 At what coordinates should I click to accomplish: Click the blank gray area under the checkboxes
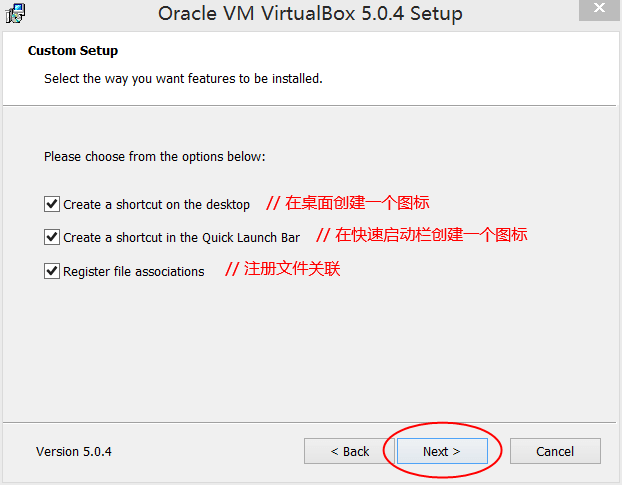pos(310,350)
